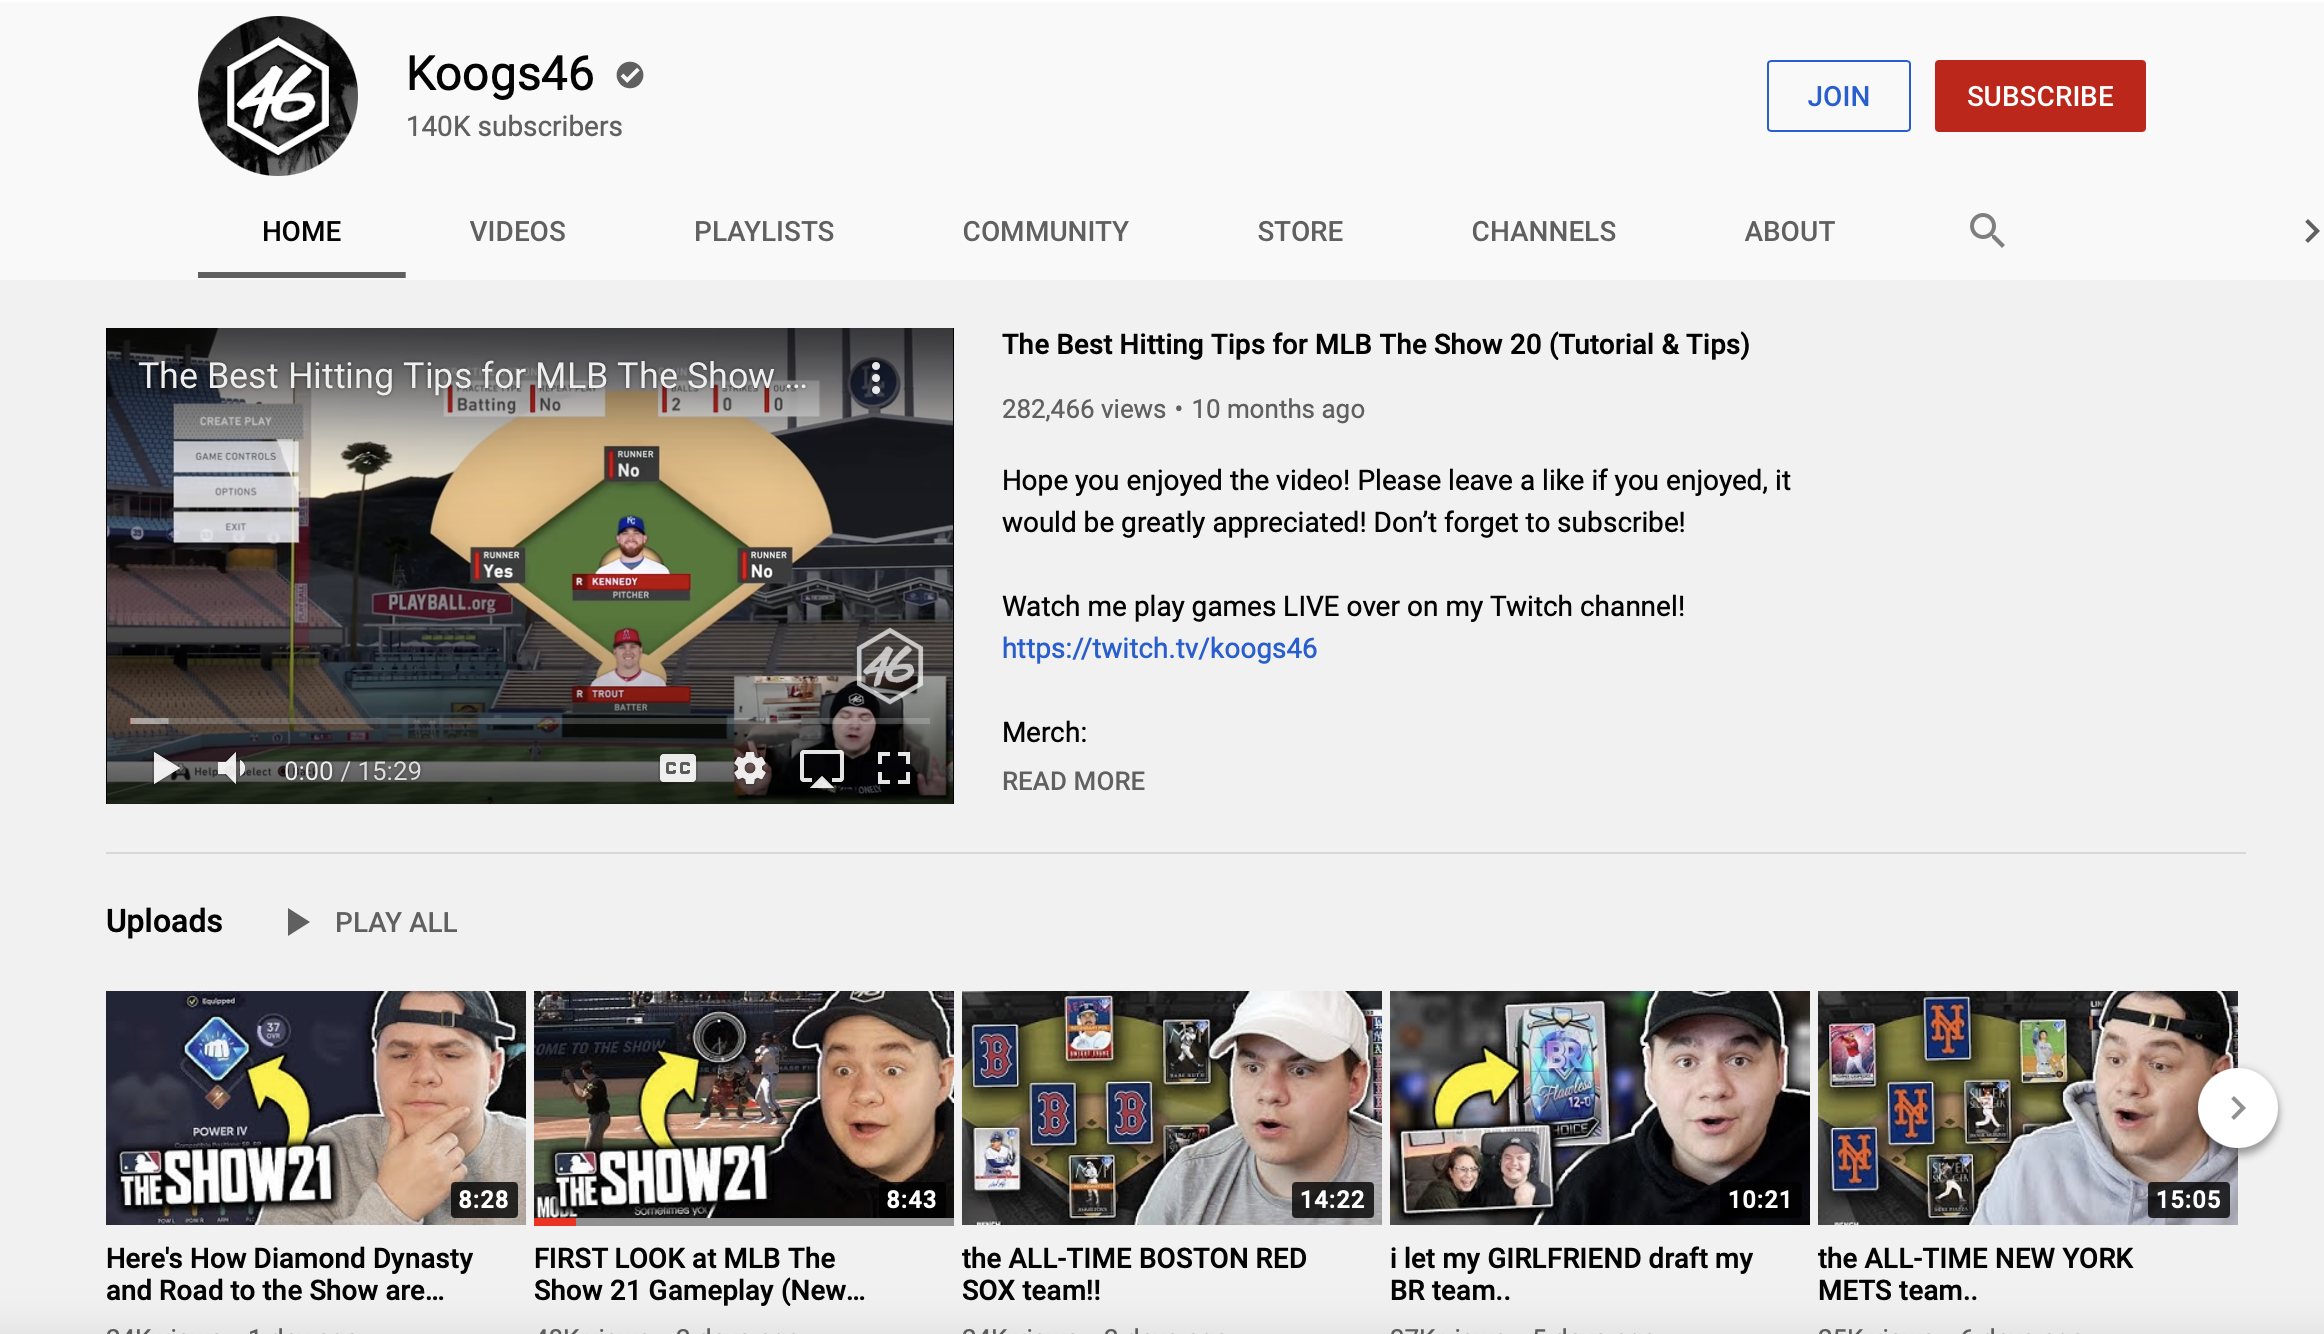Click the red SUBSCRIBE button
The width and height of the screenshot is (2324, 1334).
pyautogui.click(x=2040, y=96)
